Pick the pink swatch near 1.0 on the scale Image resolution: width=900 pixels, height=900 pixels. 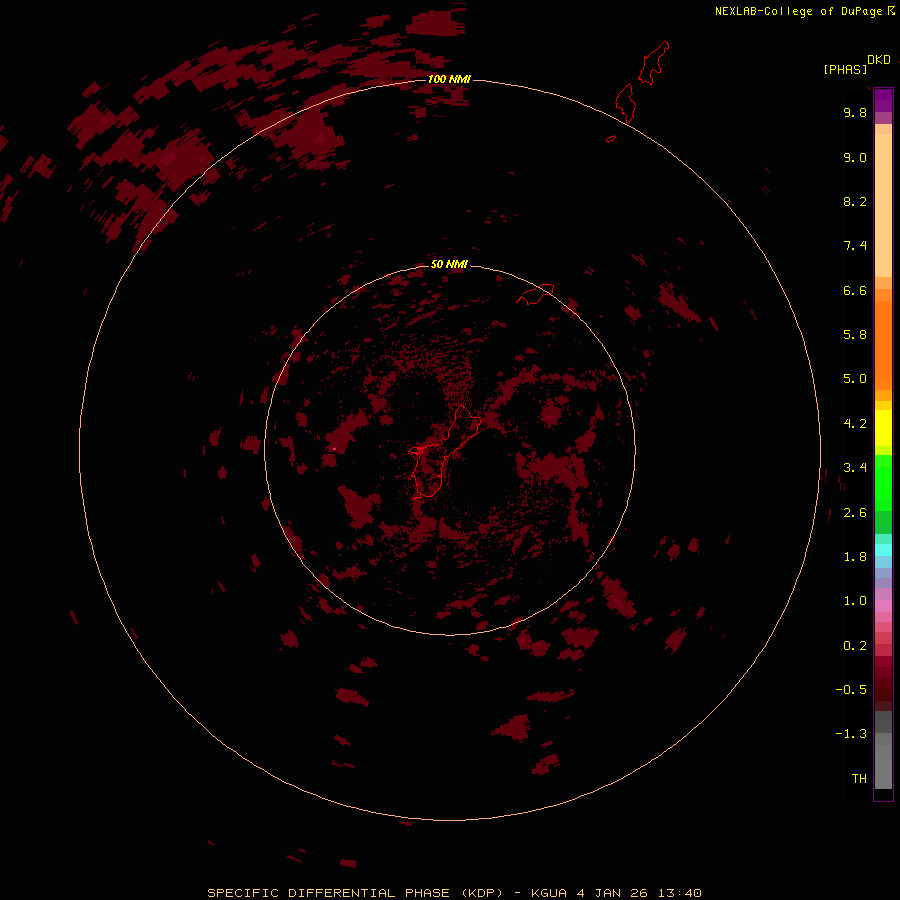[883, 606]
